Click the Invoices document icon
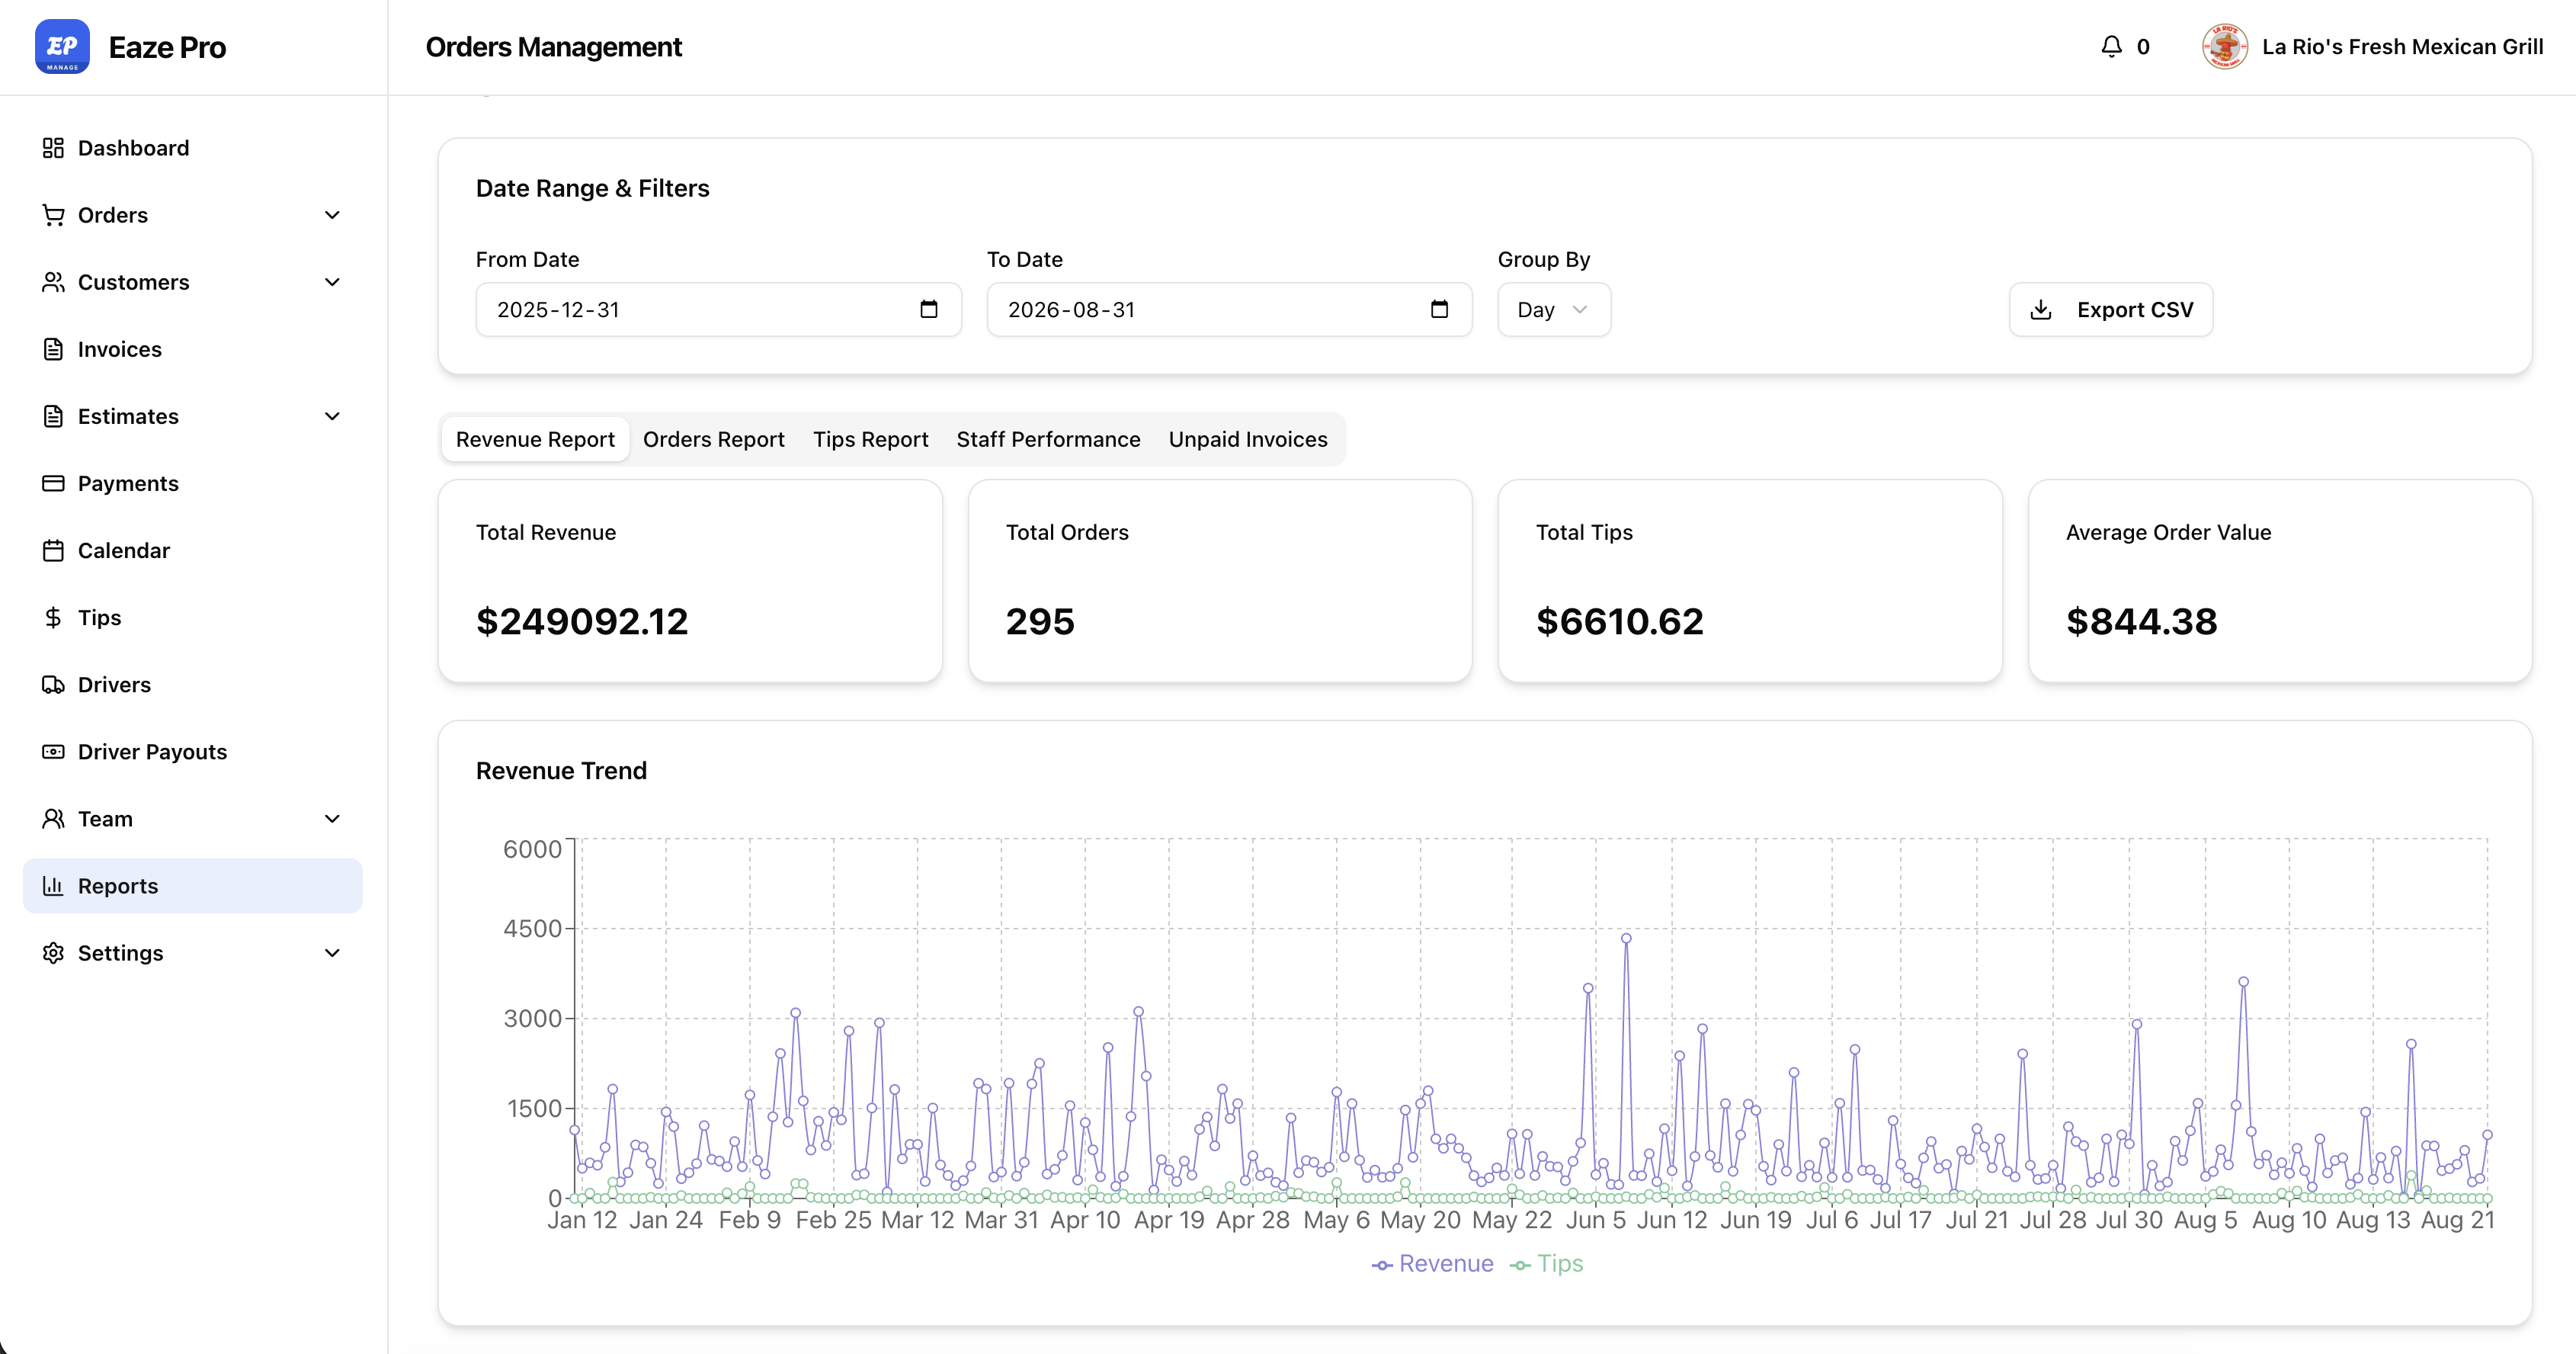2576x1354 pixels. [x=53, y=349]
